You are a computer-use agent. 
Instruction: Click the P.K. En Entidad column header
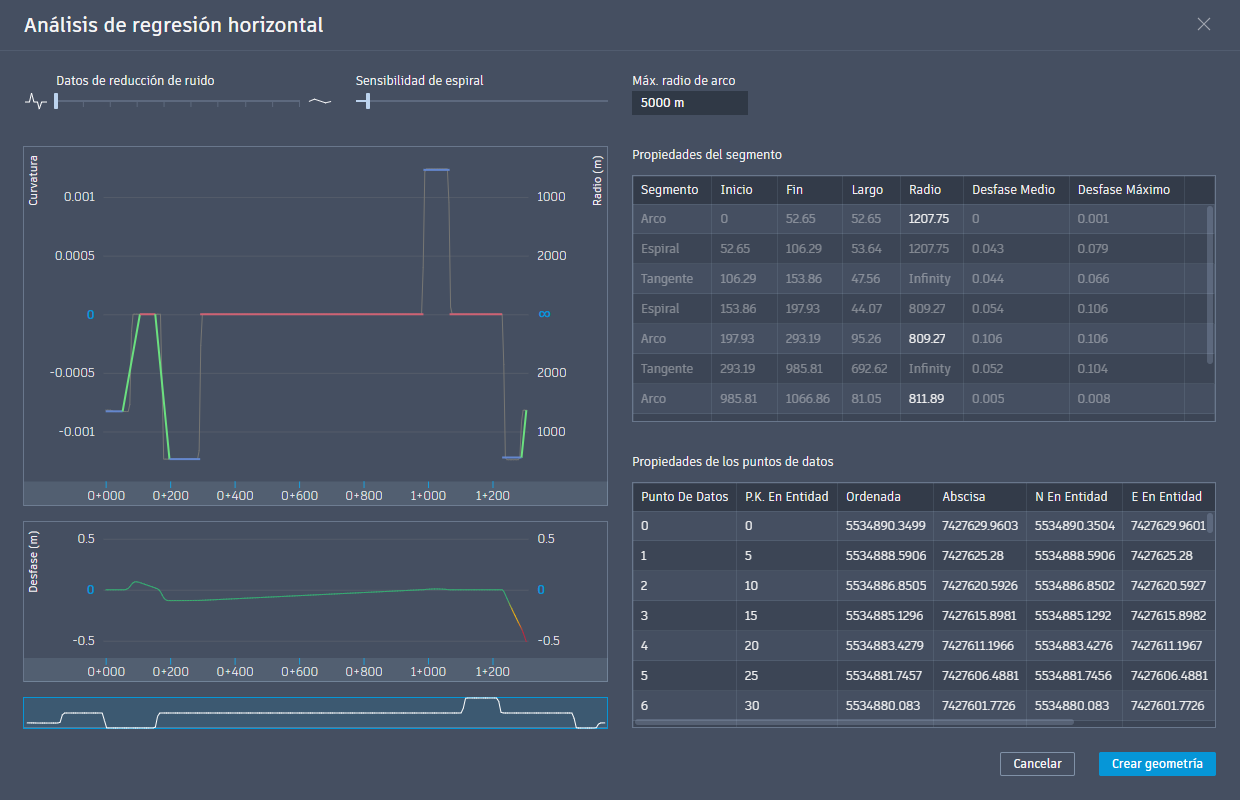point(787,497)
